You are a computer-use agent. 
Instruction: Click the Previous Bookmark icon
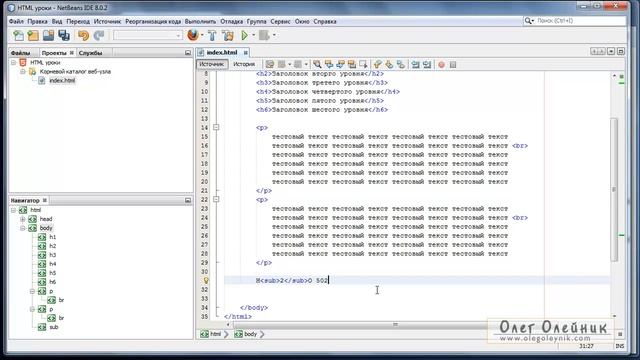pyautogui.click(x=378, y=64)
